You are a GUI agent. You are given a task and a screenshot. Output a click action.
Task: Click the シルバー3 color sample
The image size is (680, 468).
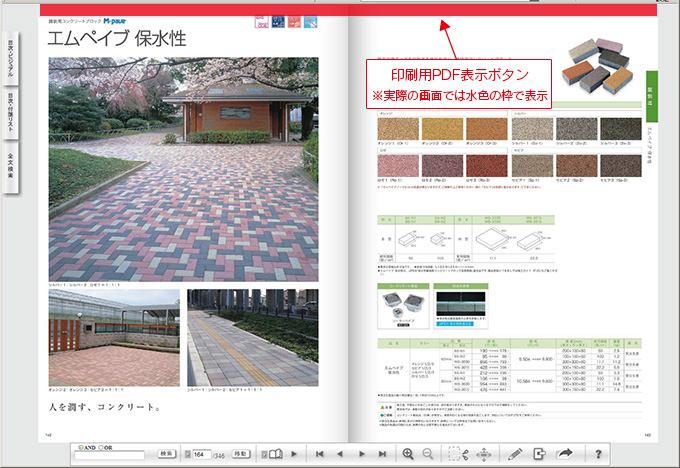[621, 129]
